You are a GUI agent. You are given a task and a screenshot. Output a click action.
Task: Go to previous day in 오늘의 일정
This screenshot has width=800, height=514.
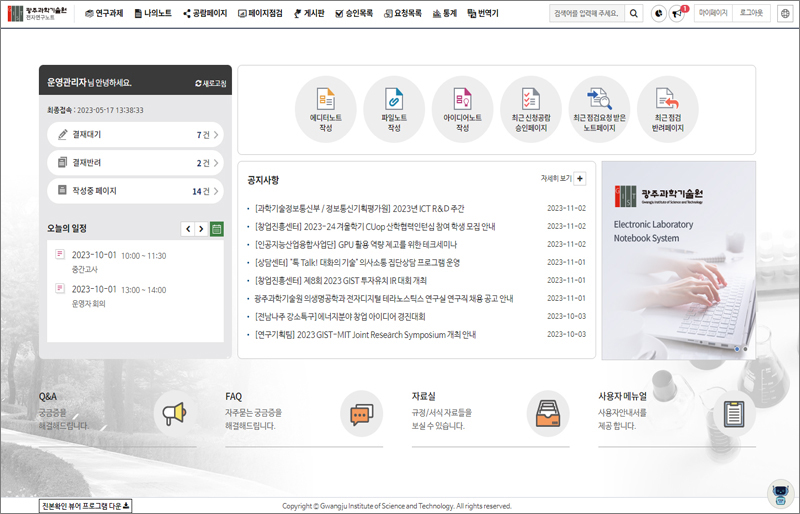coord(188,229)
